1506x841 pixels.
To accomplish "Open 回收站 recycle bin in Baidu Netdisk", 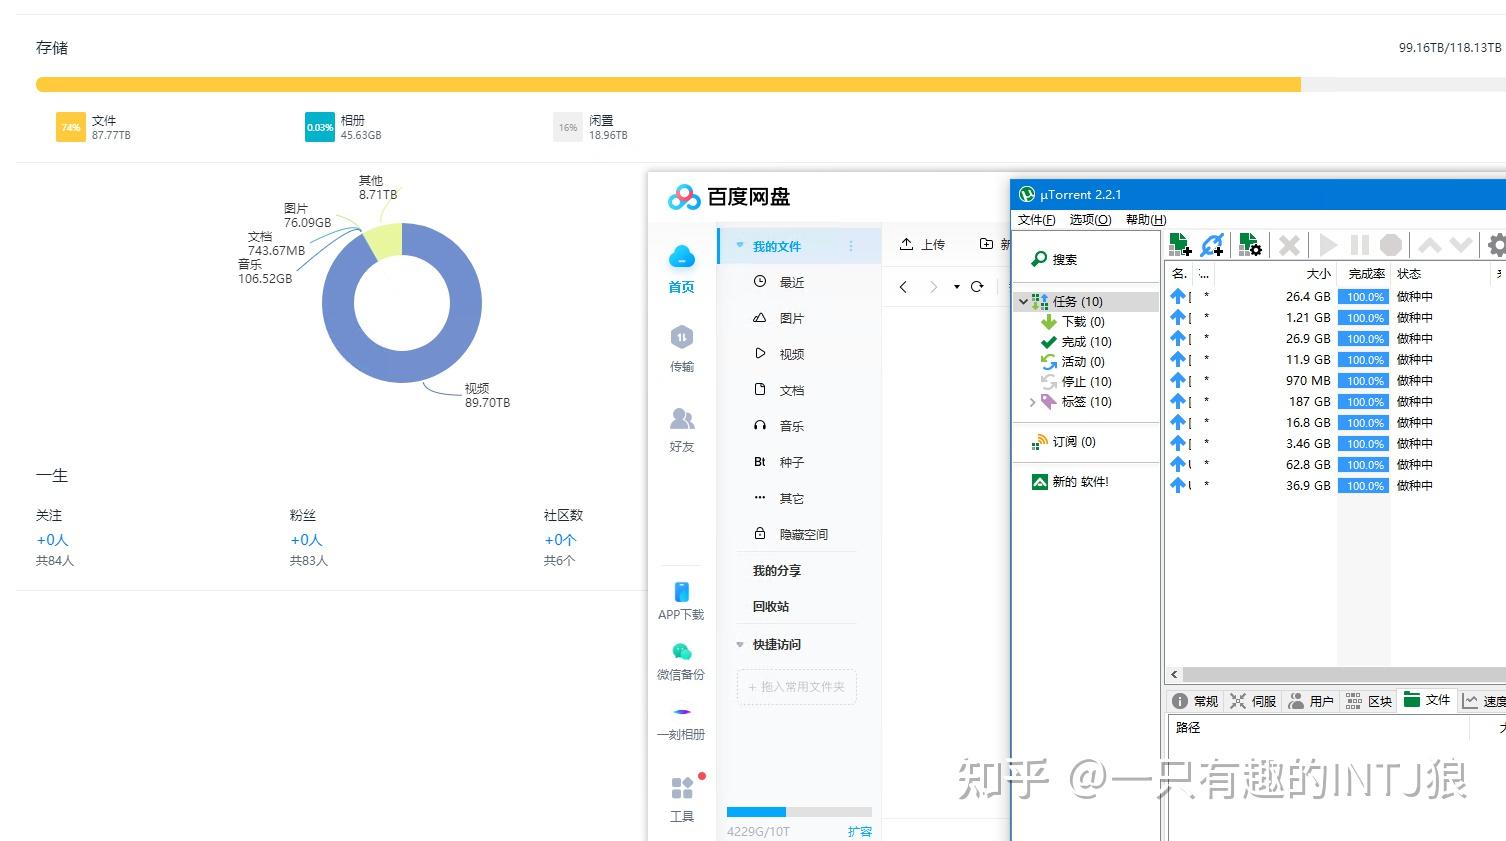I will point(771,606).
